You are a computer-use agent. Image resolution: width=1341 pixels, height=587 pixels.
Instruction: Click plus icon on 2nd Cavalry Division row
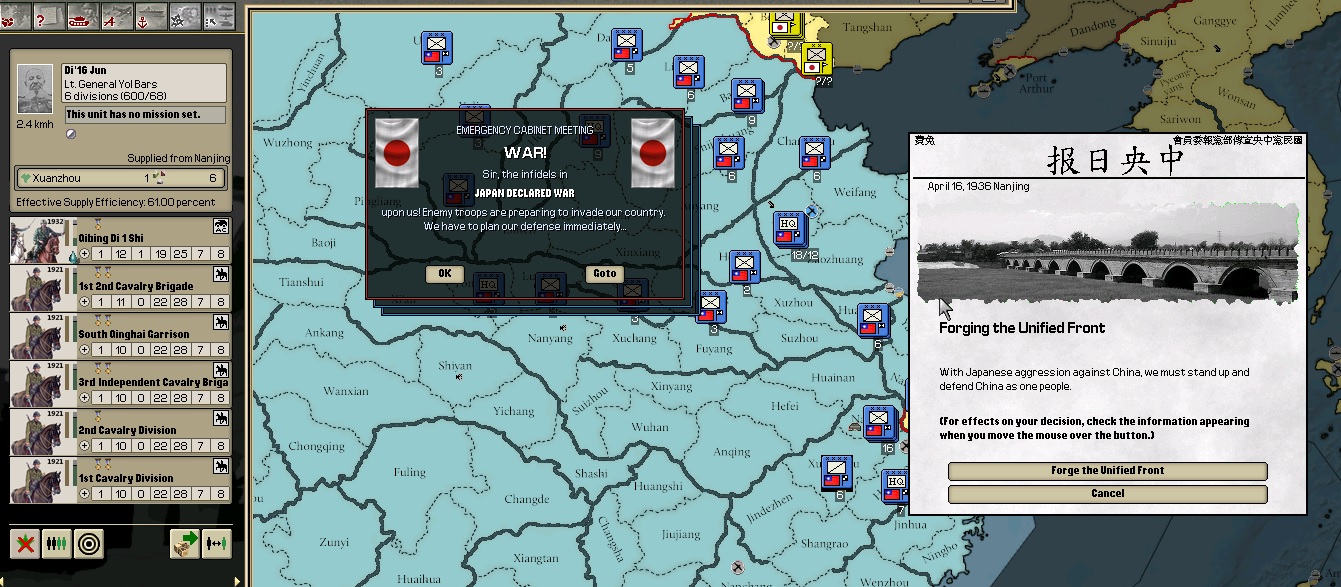click(84, 446)
